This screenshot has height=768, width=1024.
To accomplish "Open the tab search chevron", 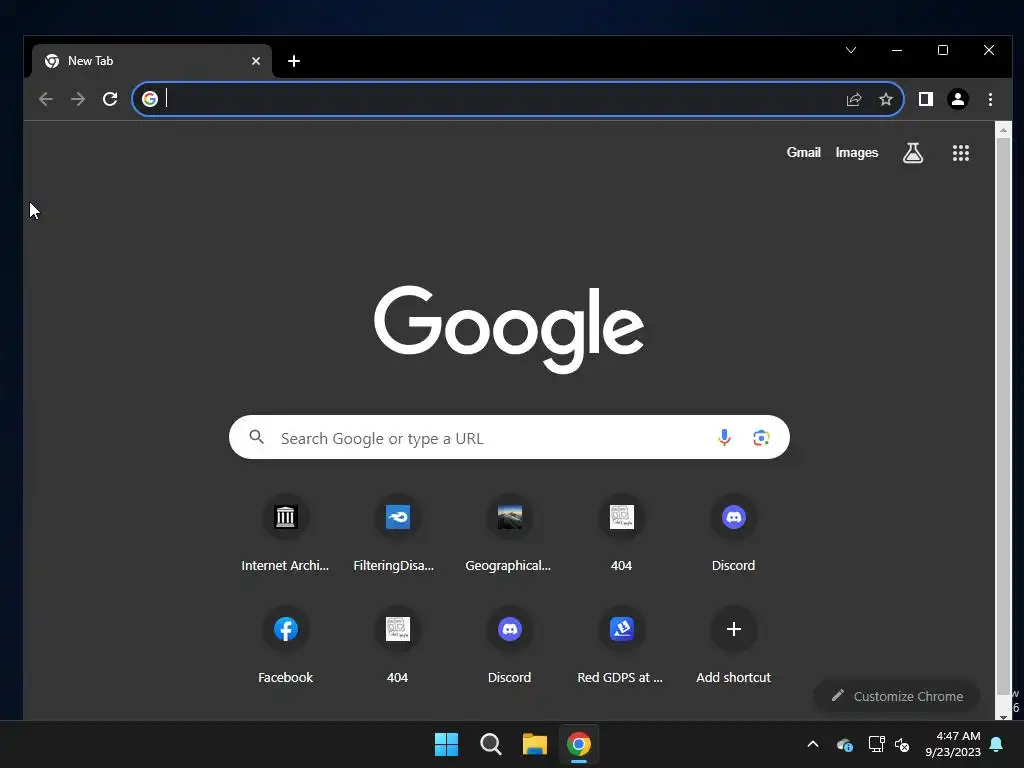I will (x=850, y=50).
